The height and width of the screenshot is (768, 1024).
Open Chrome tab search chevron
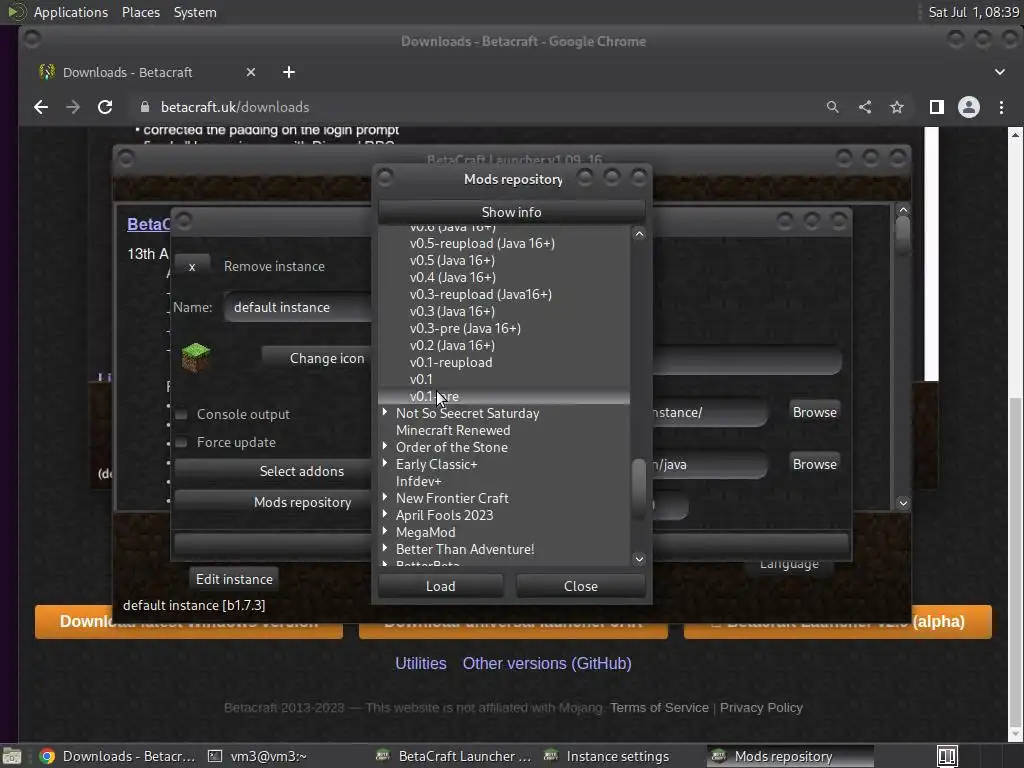click(x=1000, y=72)
